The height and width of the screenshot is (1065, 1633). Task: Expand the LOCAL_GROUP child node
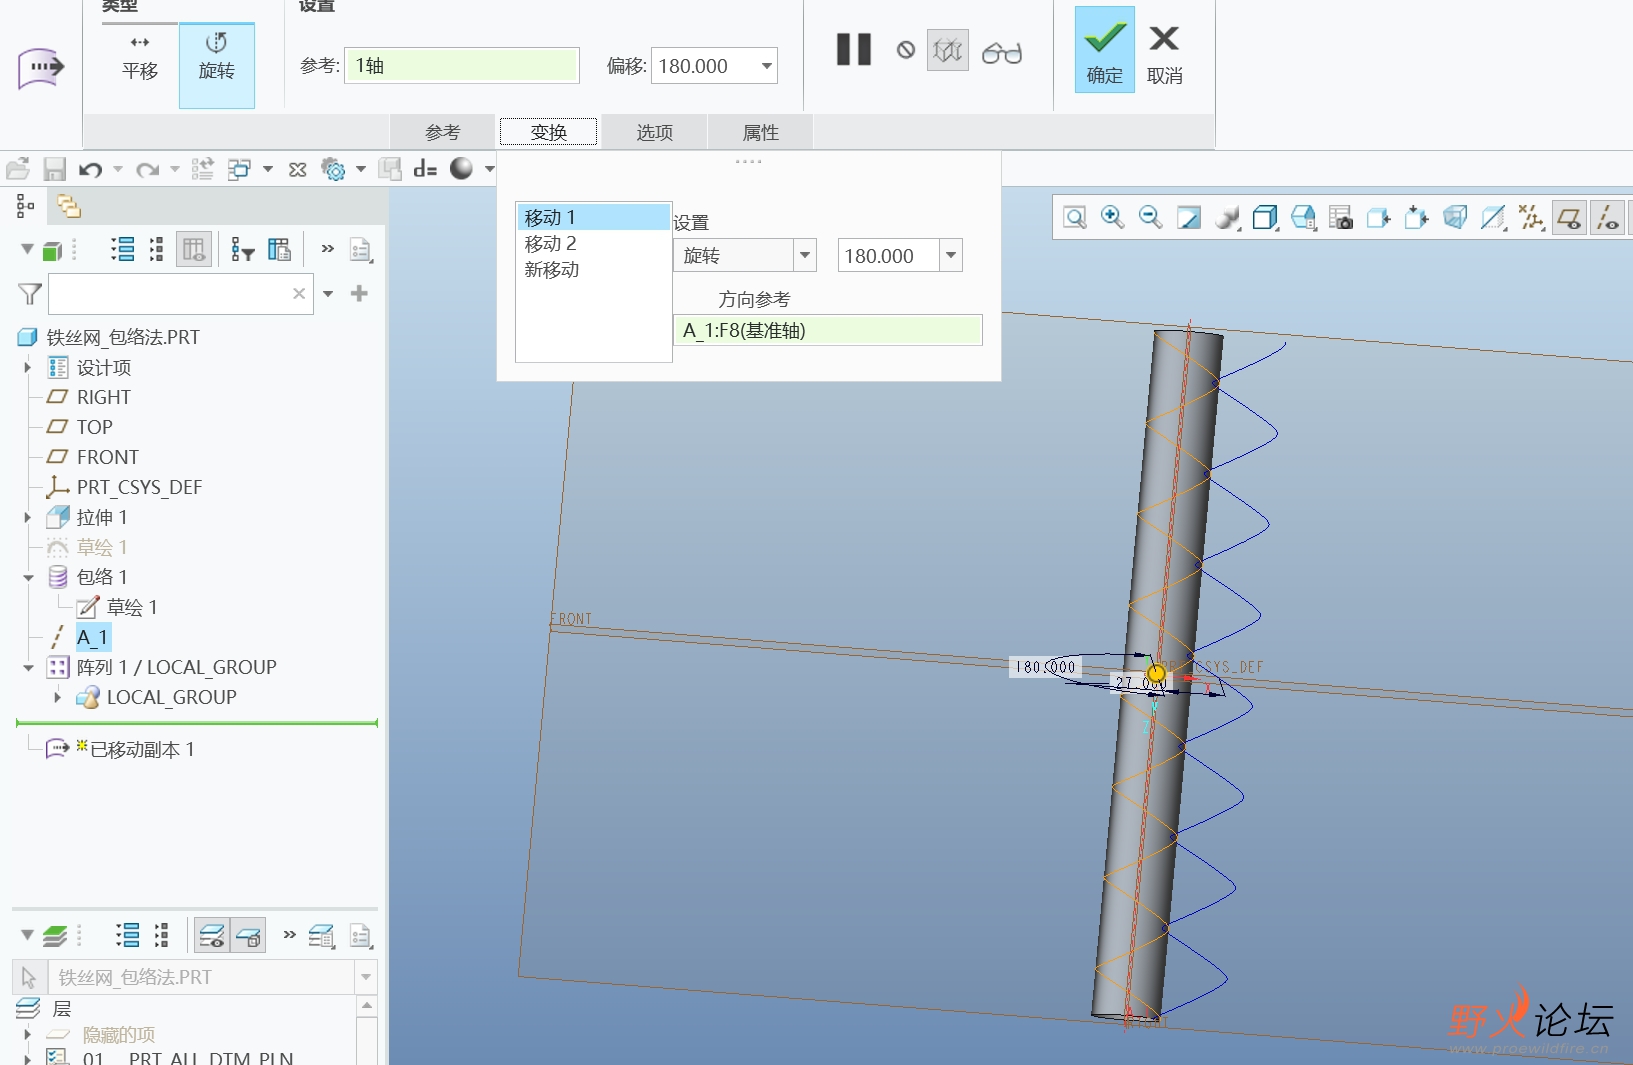tap(57, 697)
